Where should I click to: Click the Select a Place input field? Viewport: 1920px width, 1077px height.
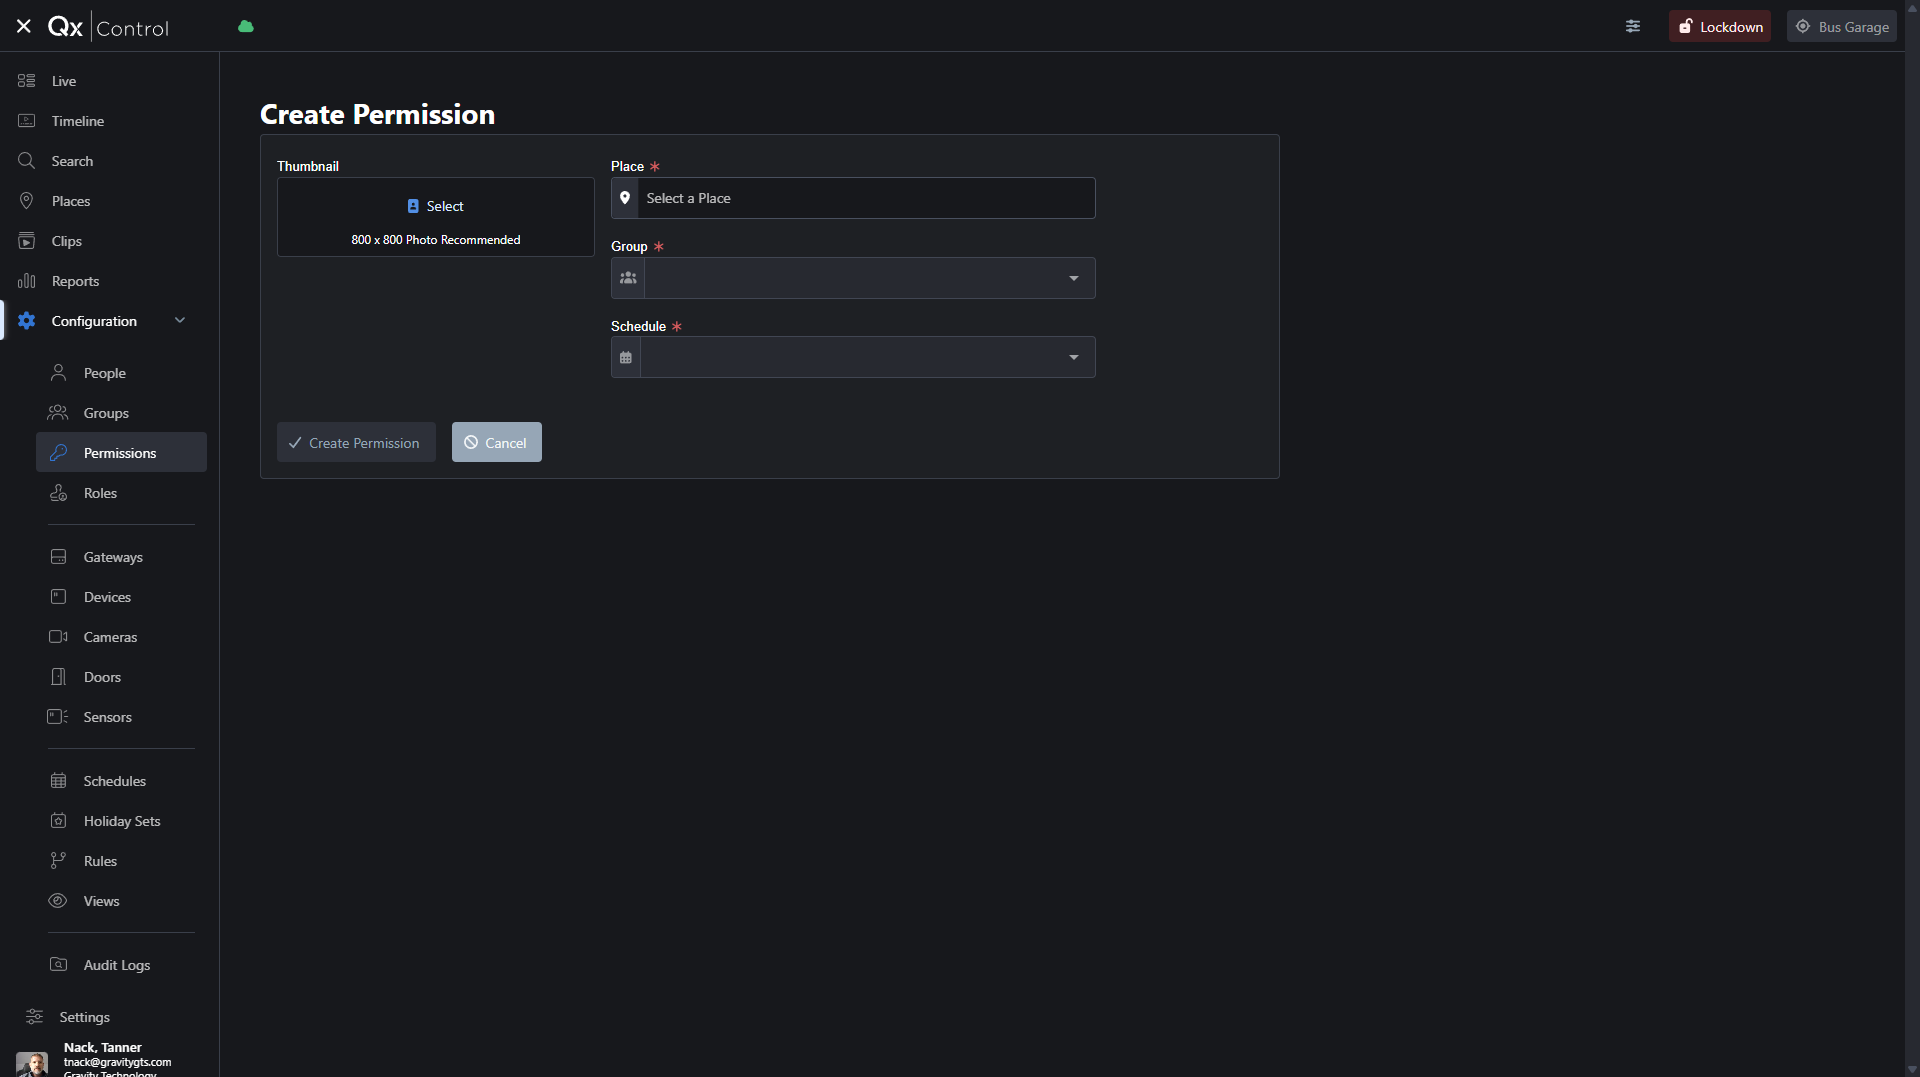865,198
